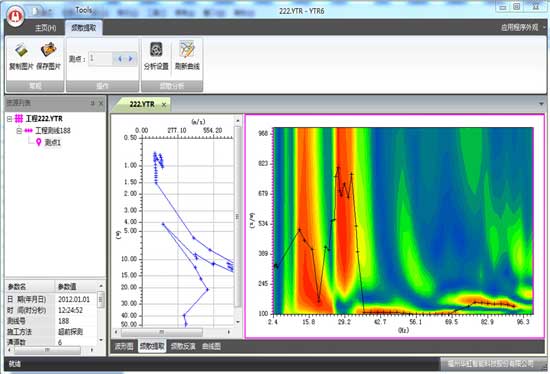Image resolution: width=550 pixels, height=374 pixels.
Task: Switch to the 主页(H) ribbon tab
Action: click(45, 28)
